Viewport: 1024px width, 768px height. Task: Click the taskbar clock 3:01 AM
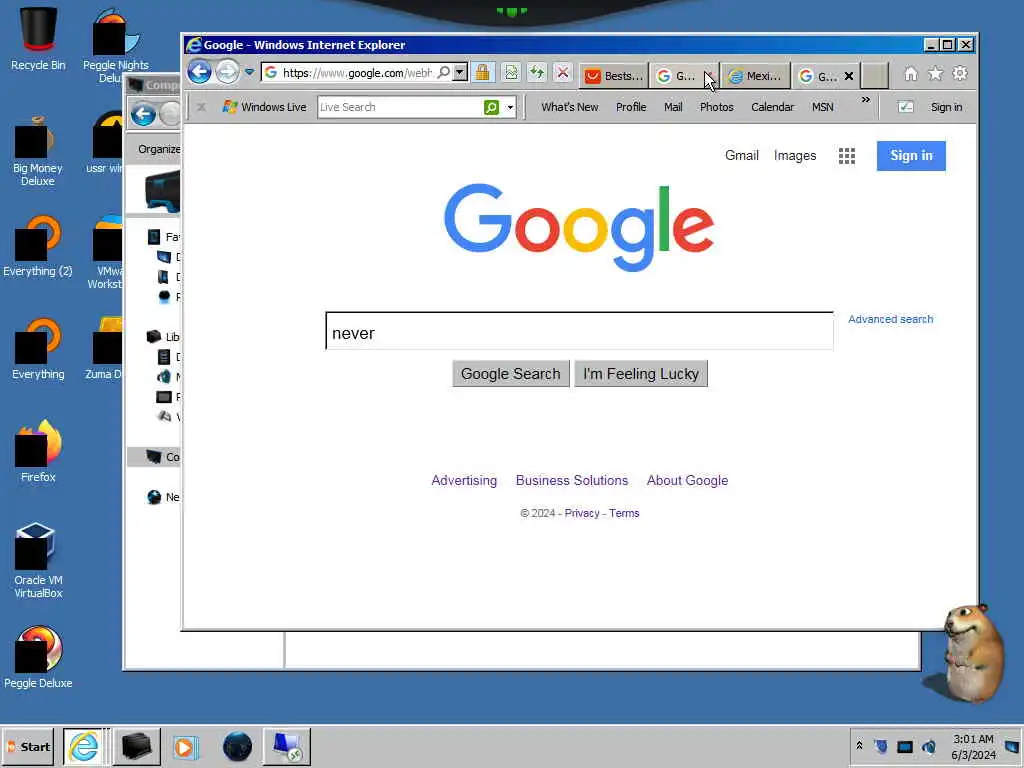click(973, 739)
